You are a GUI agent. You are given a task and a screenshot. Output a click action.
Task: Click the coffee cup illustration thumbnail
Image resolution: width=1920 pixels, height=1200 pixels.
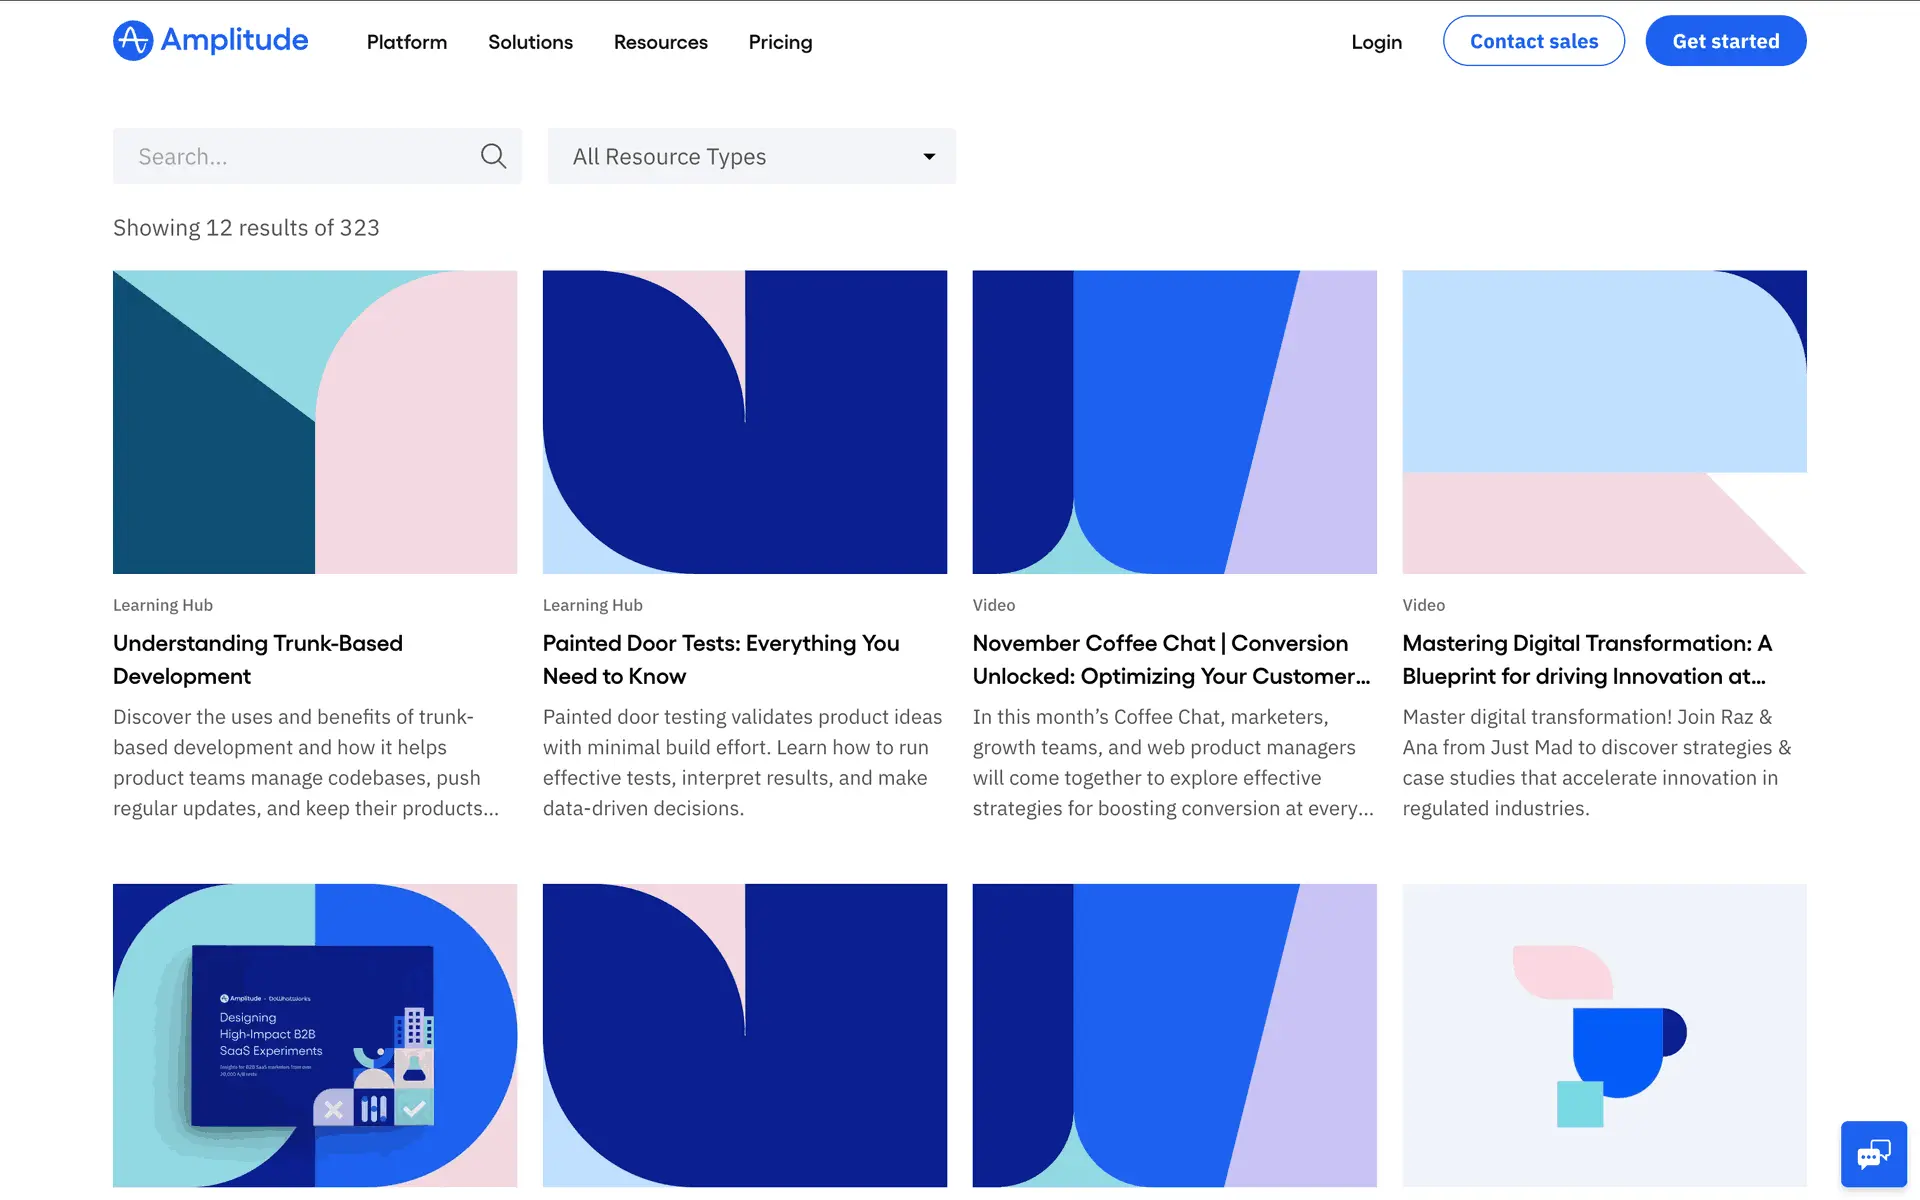point(1604,1035)
